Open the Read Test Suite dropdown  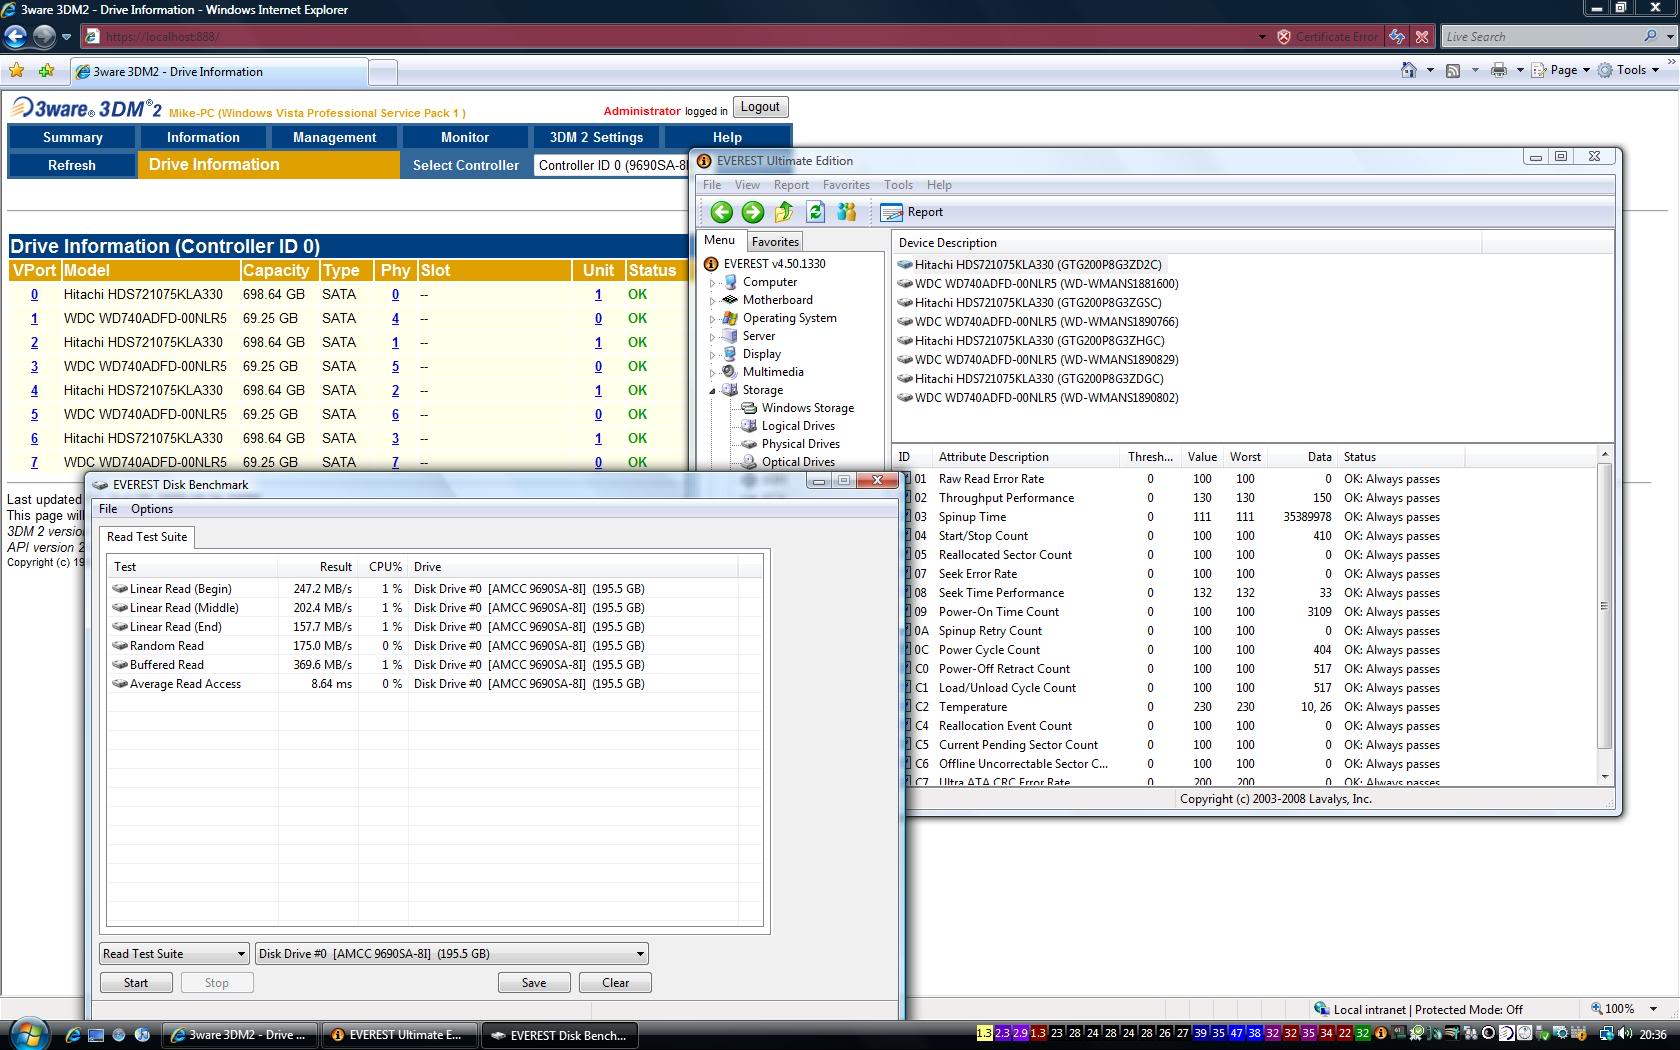173,954
